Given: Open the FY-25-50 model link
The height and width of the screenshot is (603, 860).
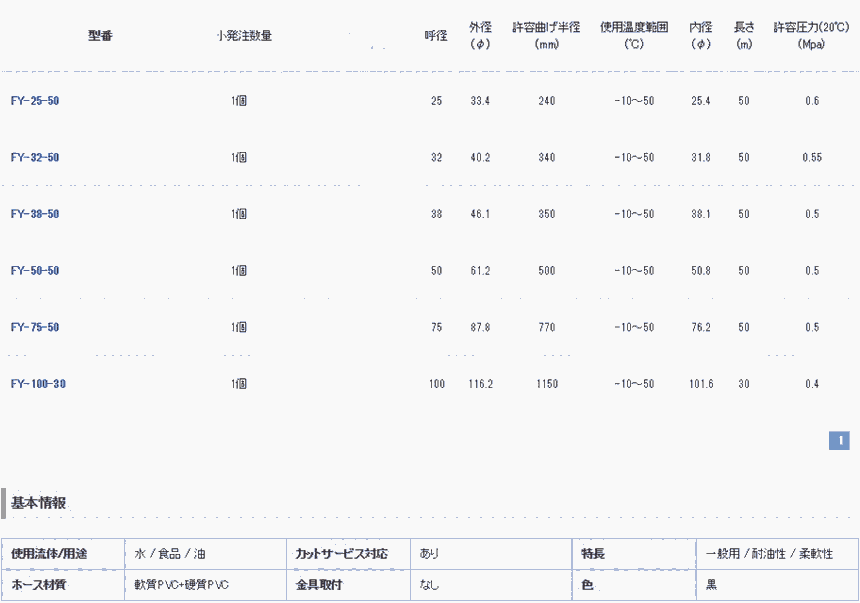Looking at the screenshot, I should click(35, 101).
